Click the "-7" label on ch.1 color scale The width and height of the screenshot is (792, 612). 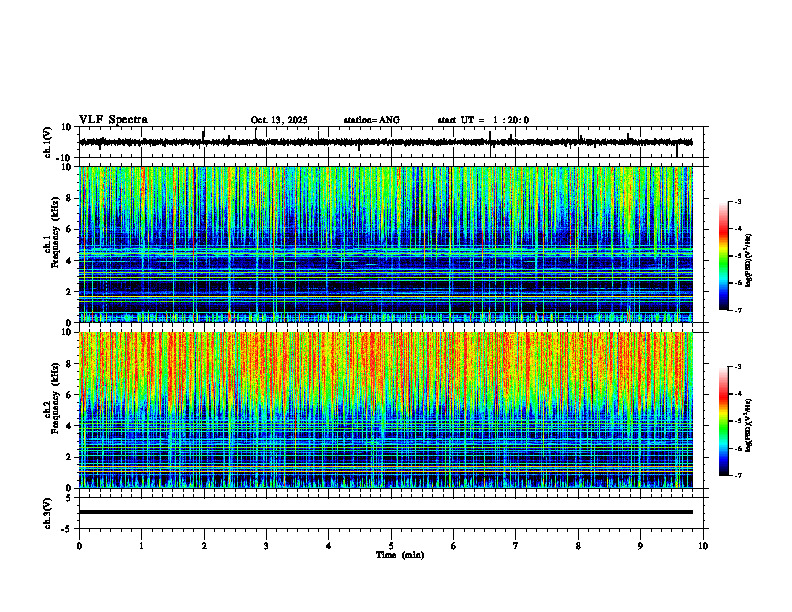coord(738,310)
